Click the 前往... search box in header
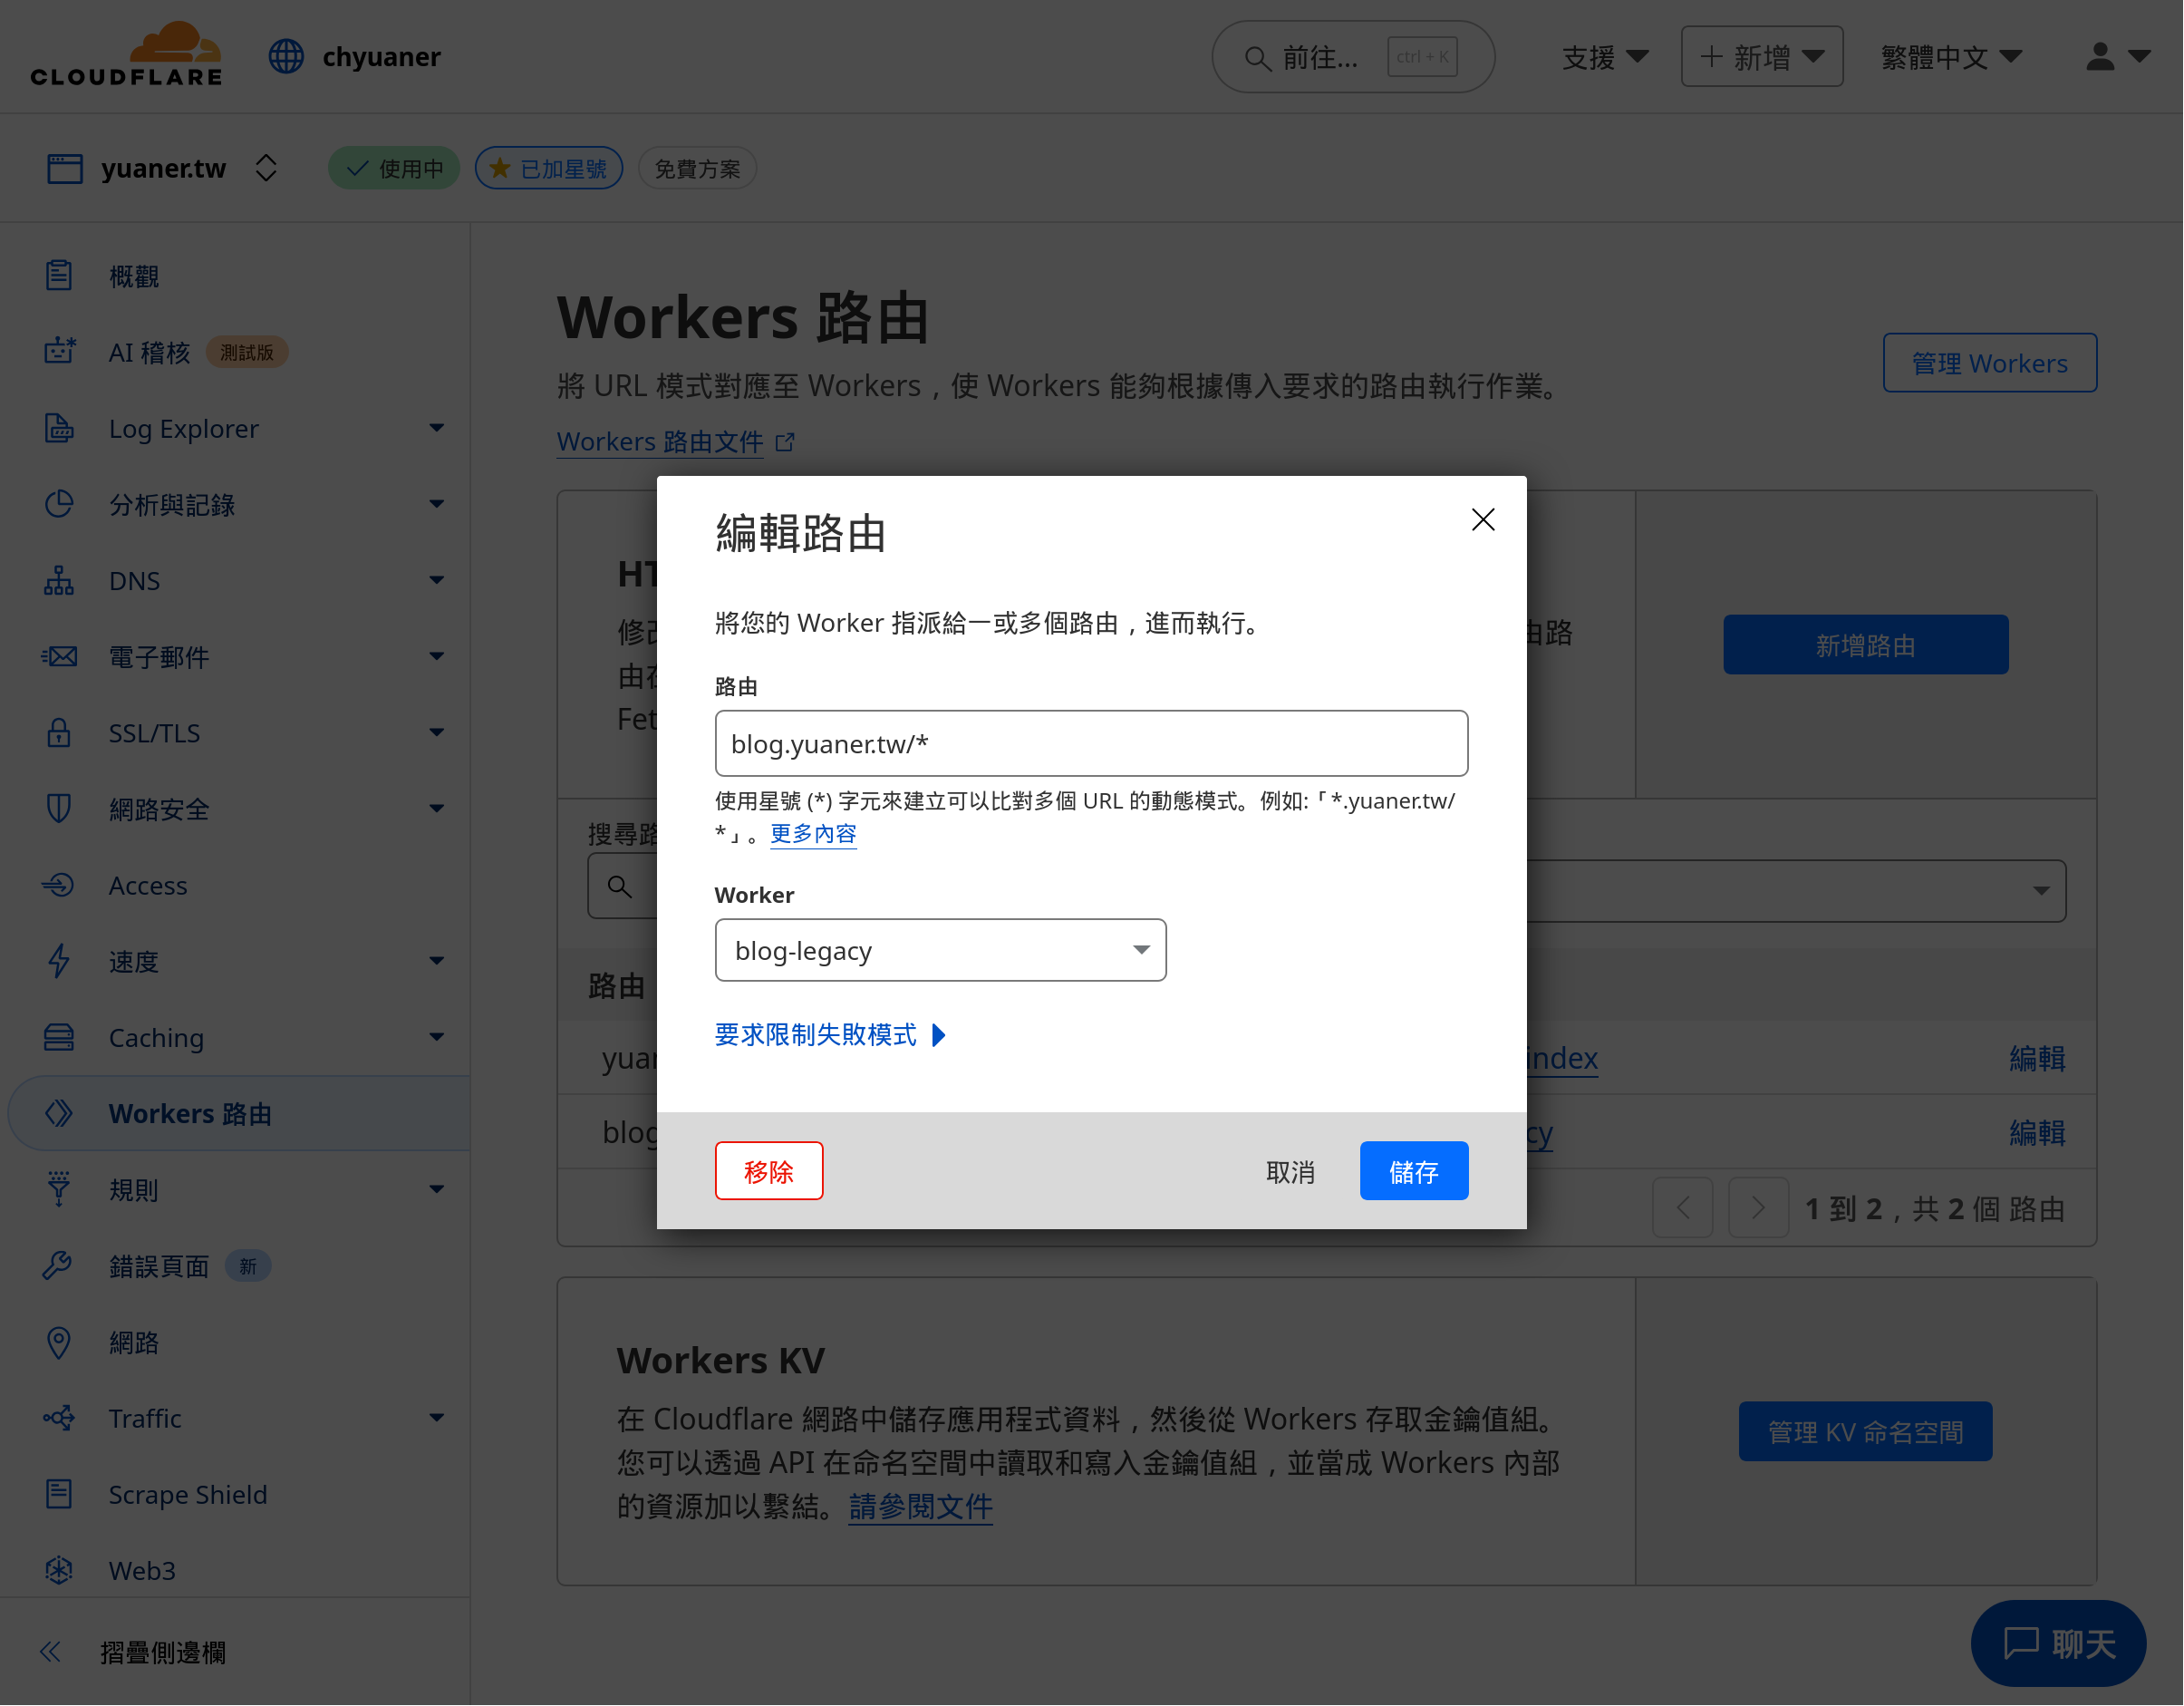2184x1706 pixels. tap(1354, 57)
